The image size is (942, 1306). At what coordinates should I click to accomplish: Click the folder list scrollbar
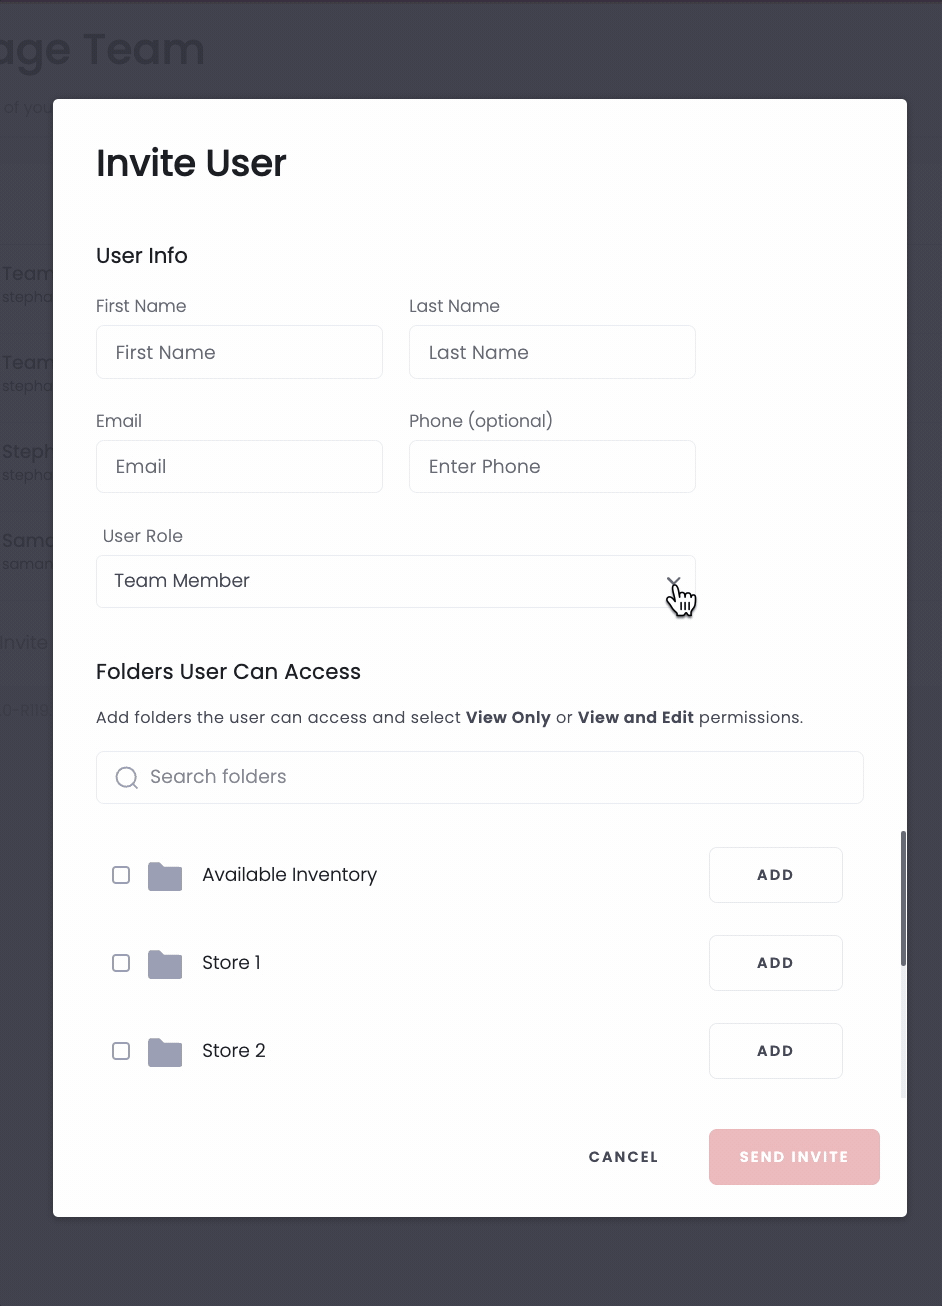coord(904,898)
